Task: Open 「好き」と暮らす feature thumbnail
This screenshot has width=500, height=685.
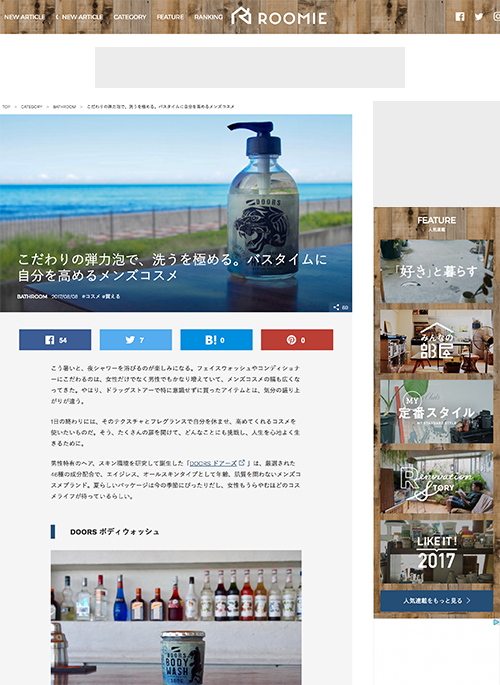Action: 437,271
